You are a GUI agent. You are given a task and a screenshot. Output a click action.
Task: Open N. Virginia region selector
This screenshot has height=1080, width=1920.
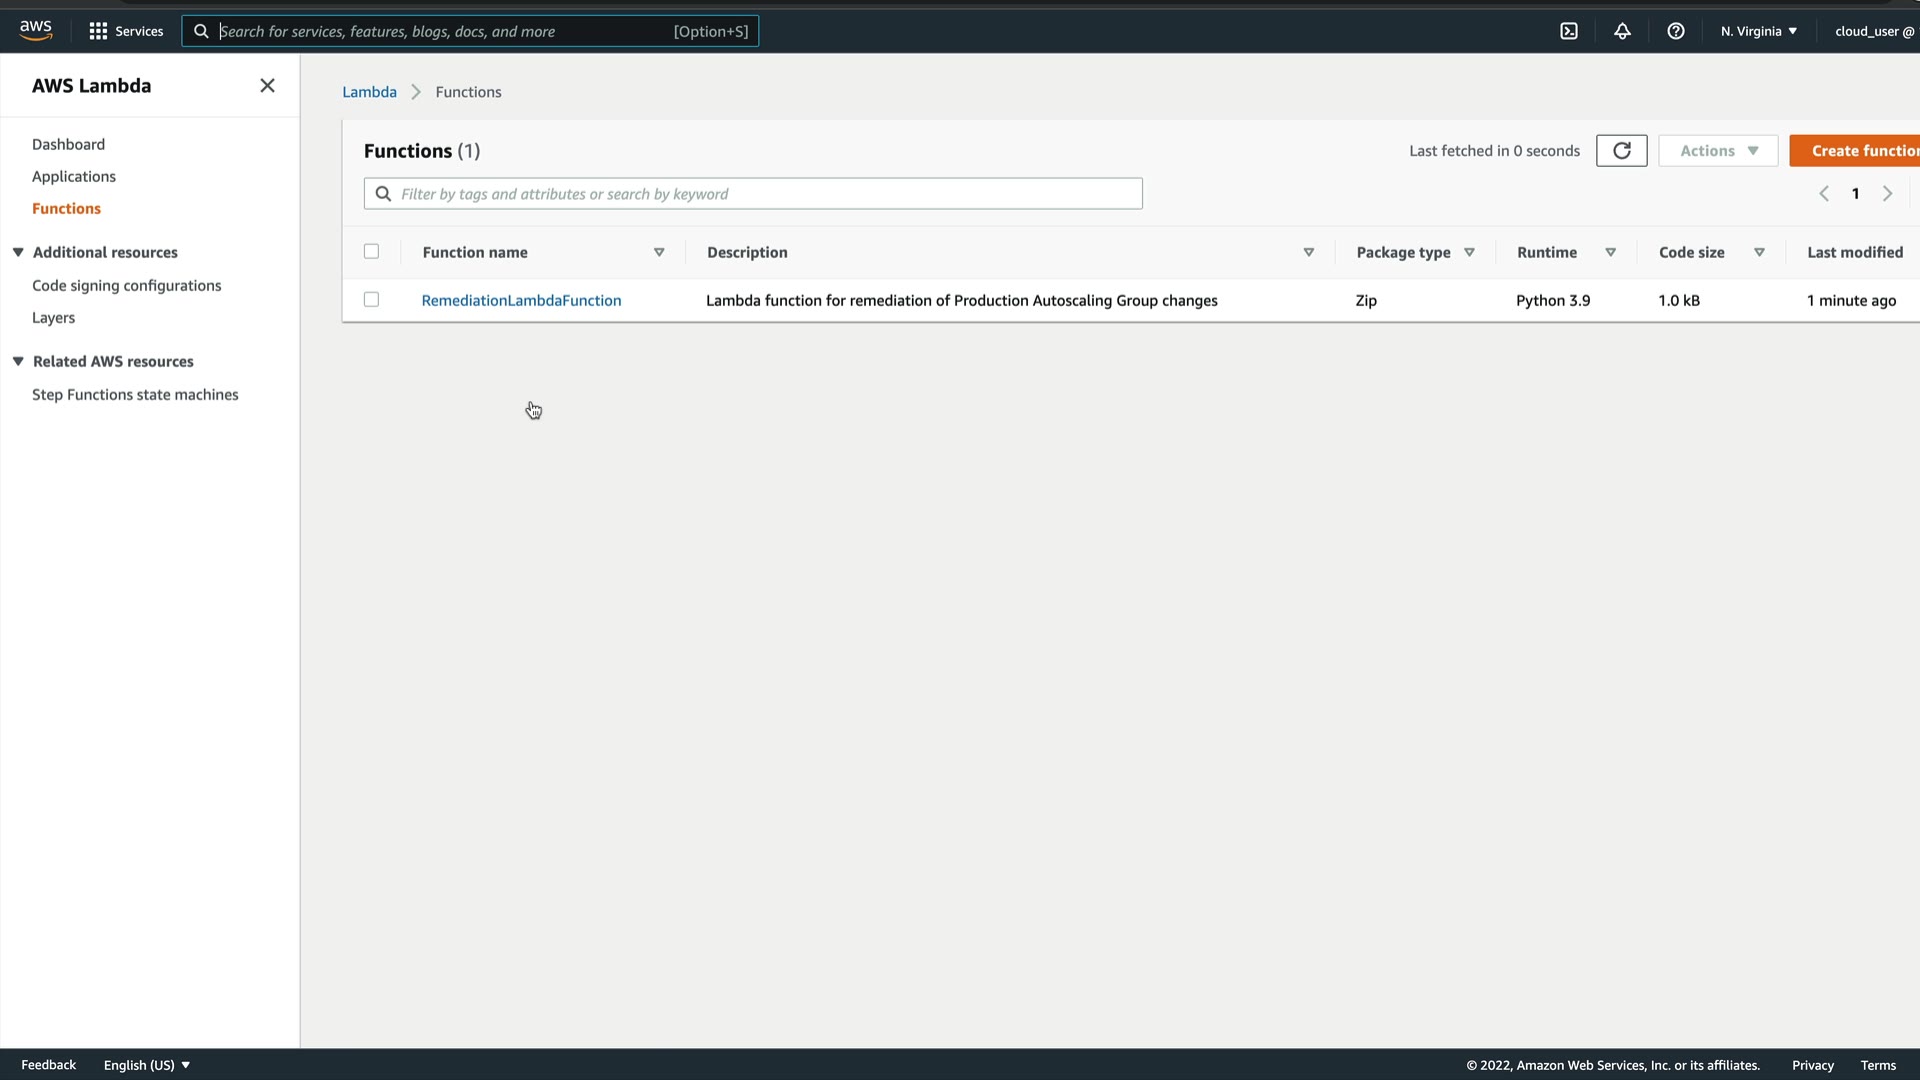point(1758,31)
